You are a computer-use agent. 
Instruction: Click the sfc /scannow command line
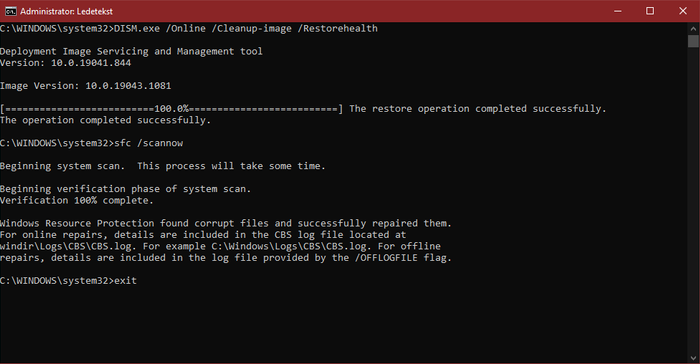(92, 143)
